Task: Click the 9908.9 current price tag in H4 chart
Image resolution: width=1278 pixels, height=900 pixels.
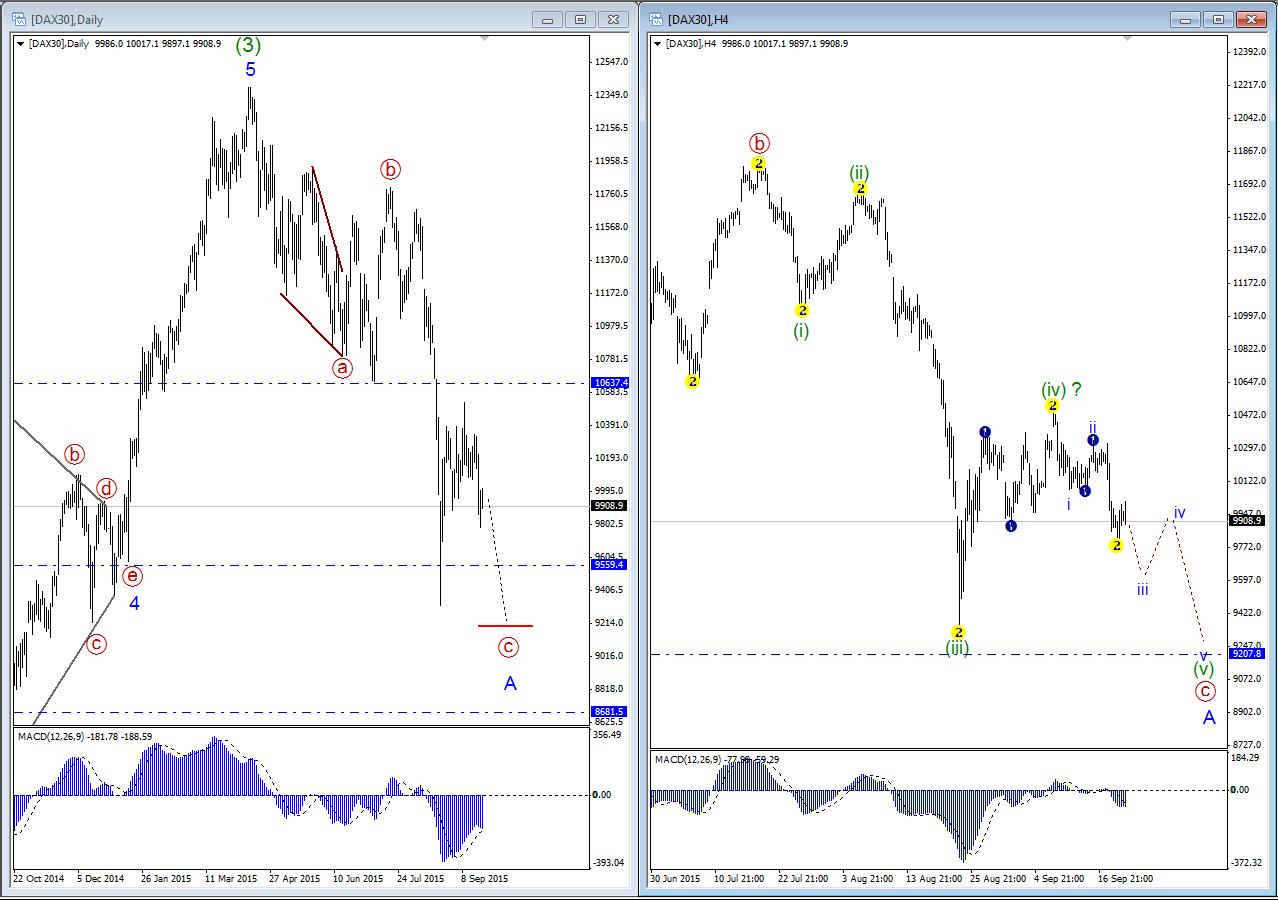Action: click(1248, 520)
